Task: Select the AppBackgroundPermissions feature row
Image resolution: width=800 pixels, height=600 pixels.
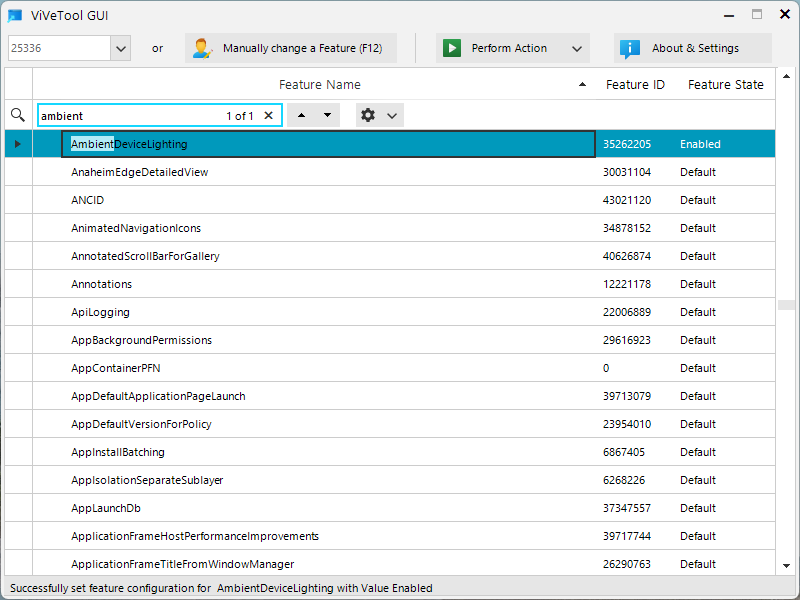Action: tap(141, 340)
